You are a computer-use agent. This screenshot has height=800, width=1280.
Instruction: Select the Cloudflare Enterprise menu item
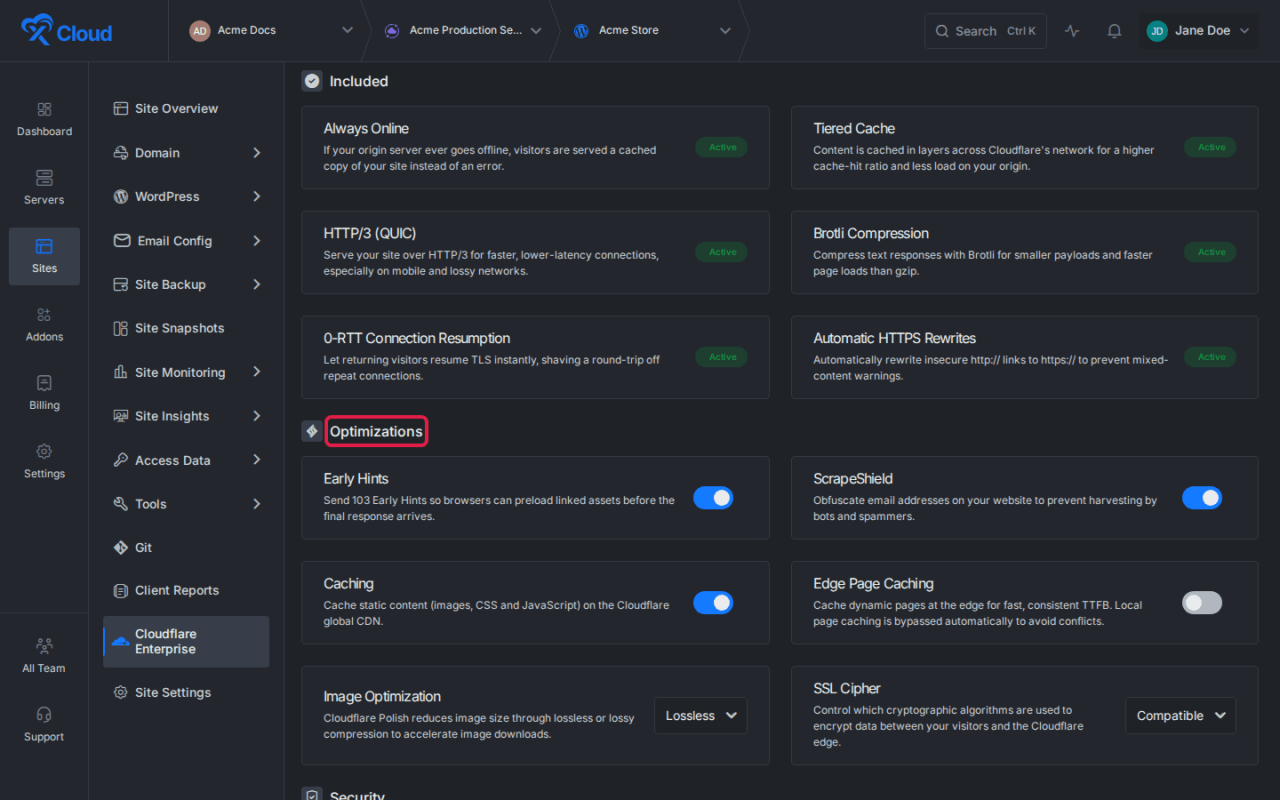click(x=186, y=642)
